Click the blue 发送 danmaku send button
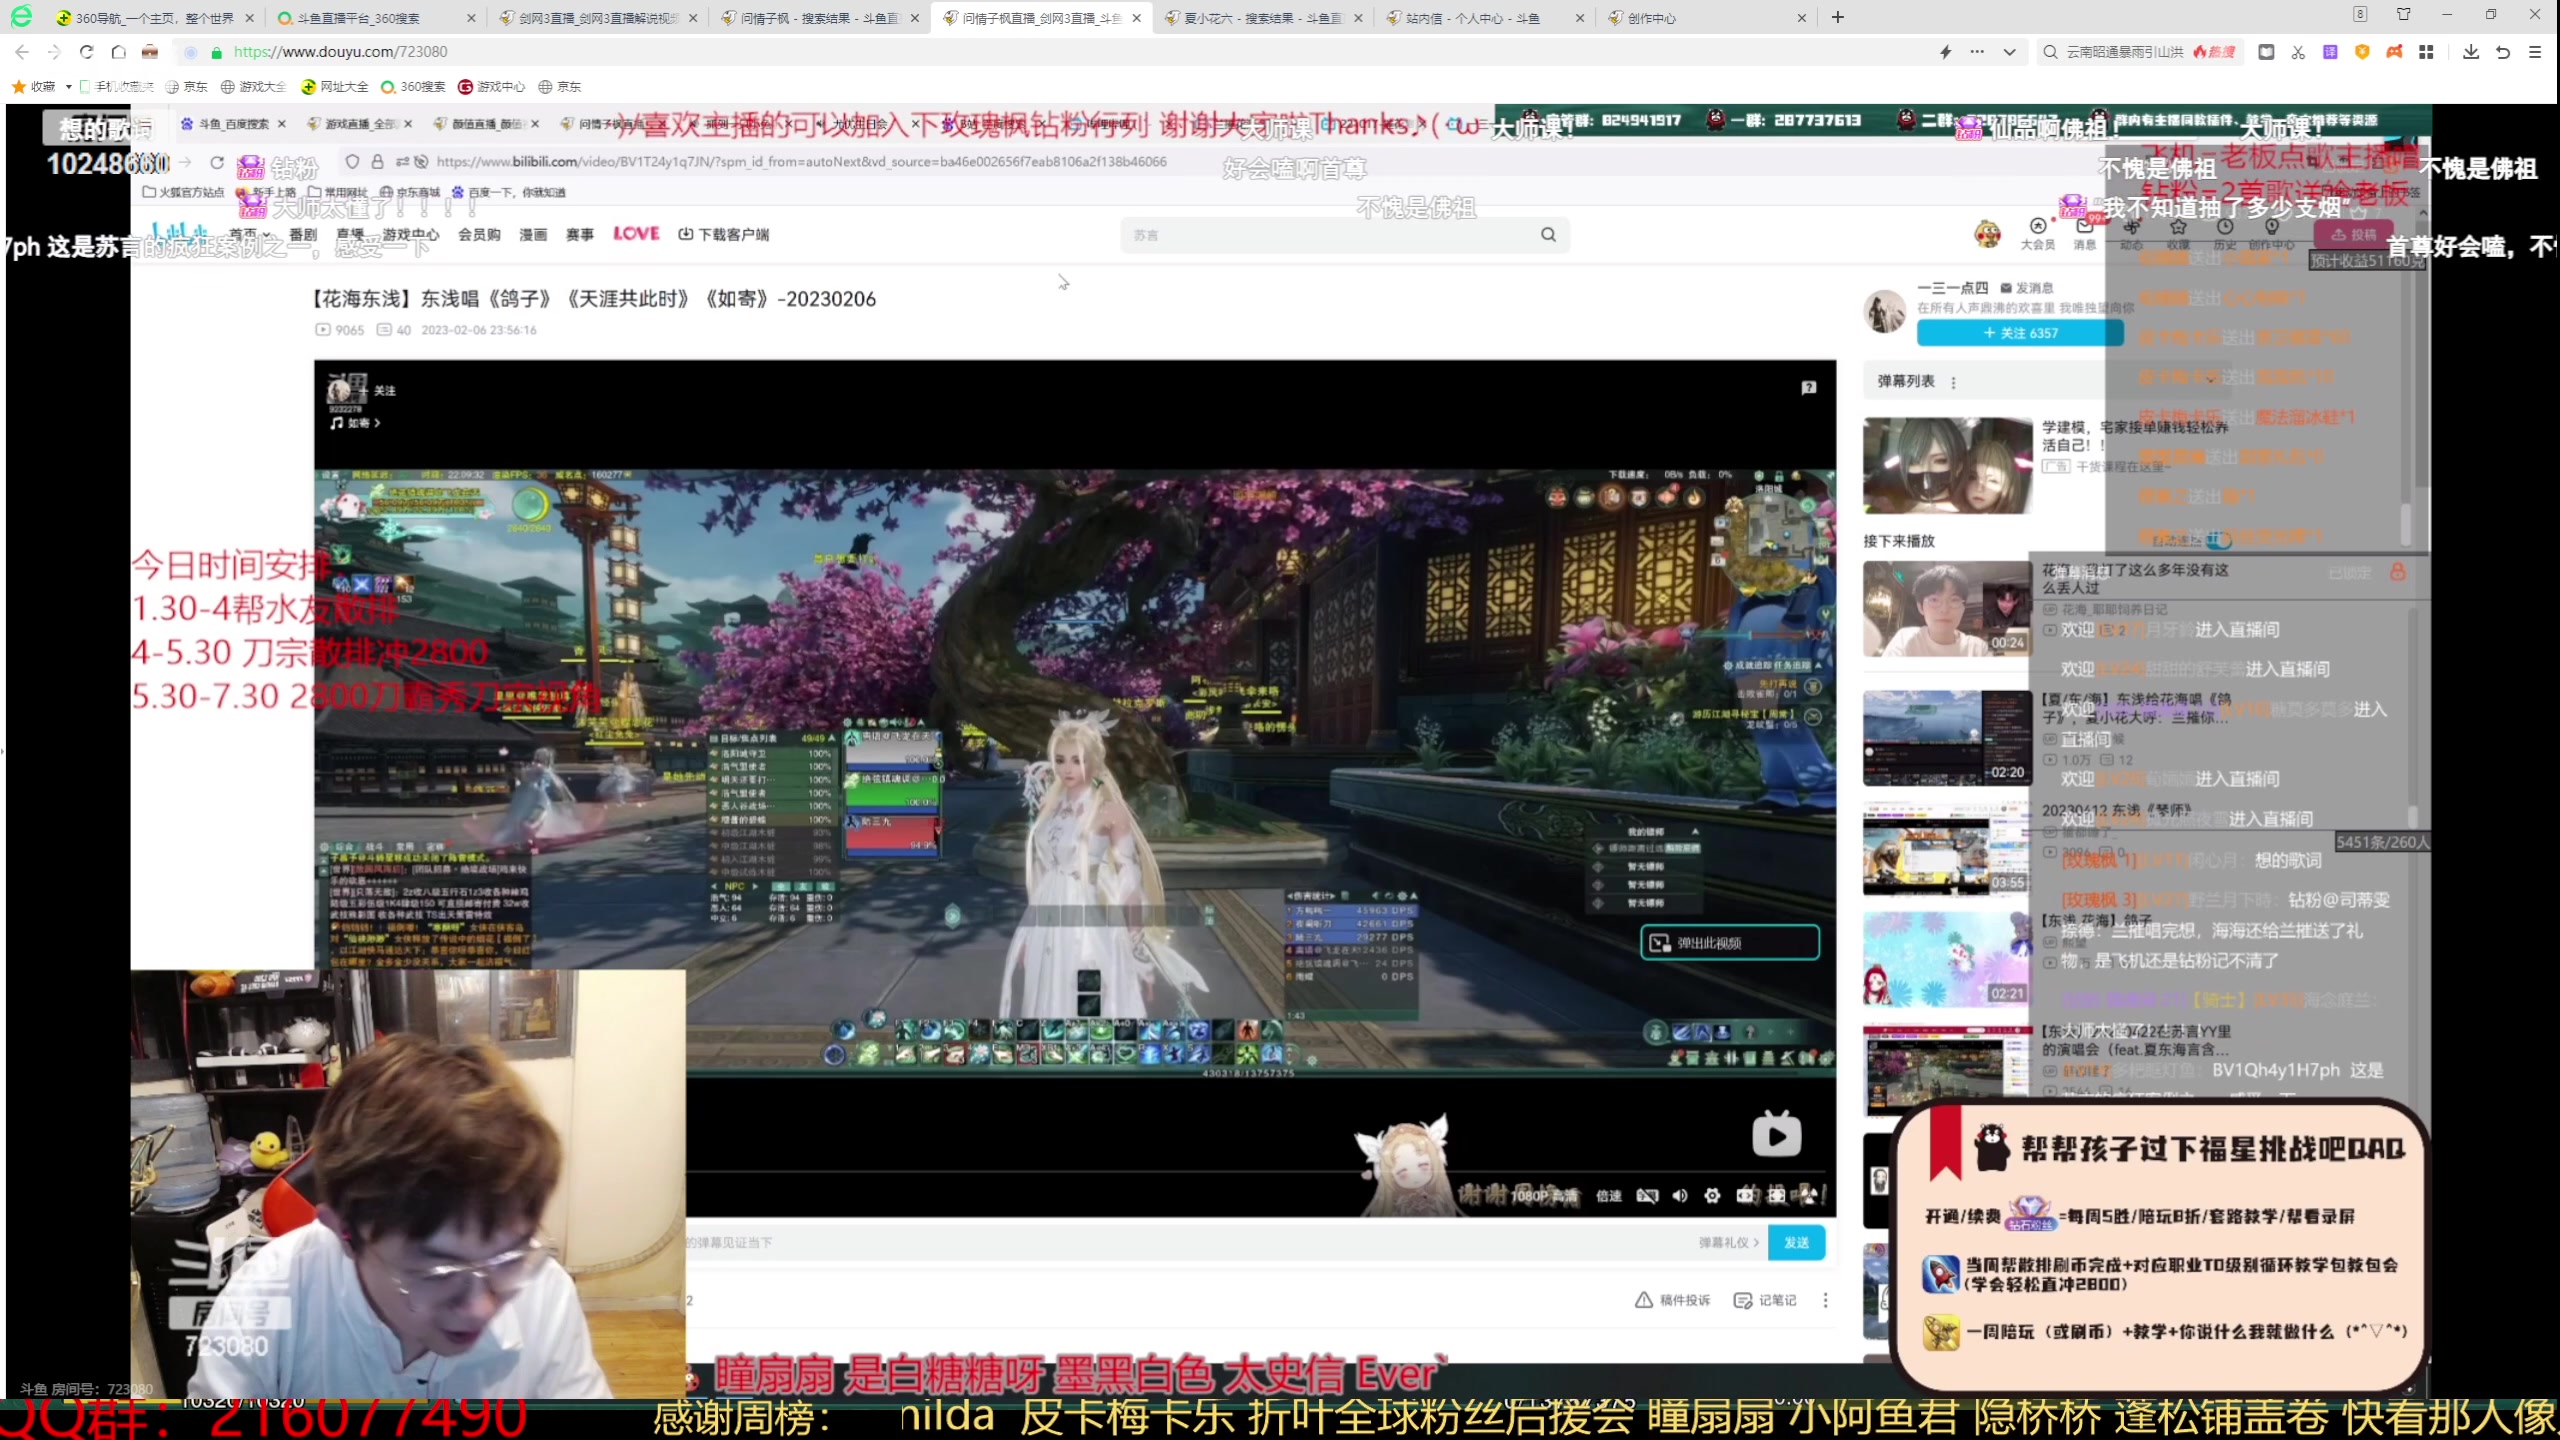This screenshot has width=2560, height=1440. (1796, 1243)
